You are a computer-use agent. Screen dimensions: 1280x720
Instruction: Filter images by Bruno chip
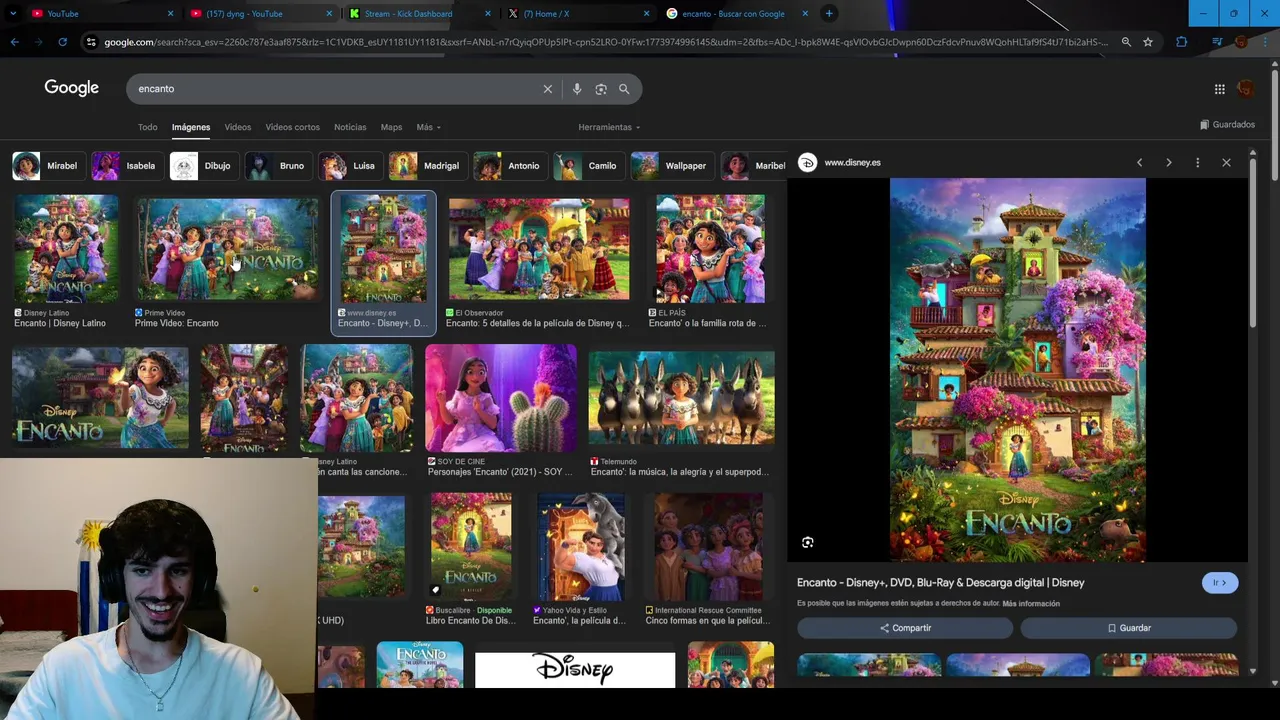click(277, 166)
